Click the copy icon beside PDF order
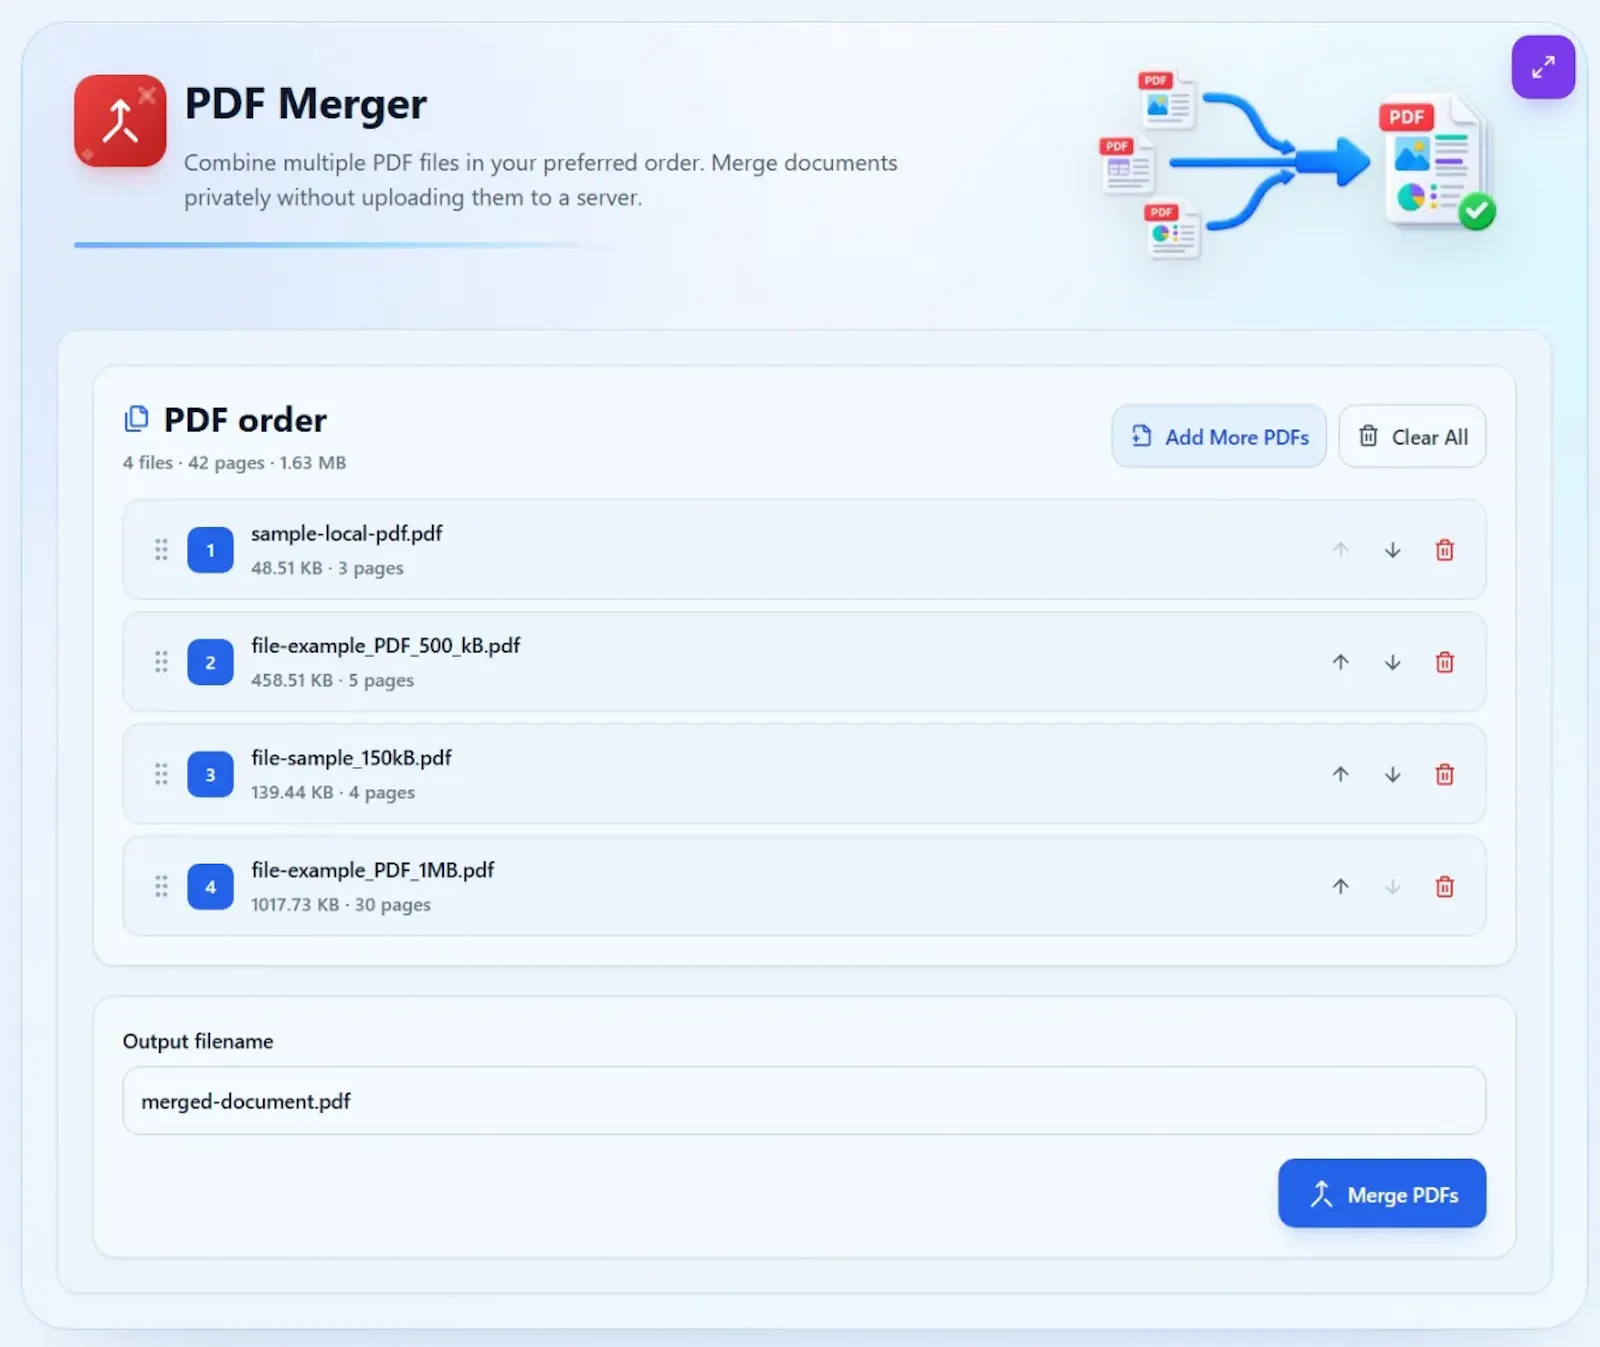The height and width of the screenshot is (1347, 1600). [136, 419]
